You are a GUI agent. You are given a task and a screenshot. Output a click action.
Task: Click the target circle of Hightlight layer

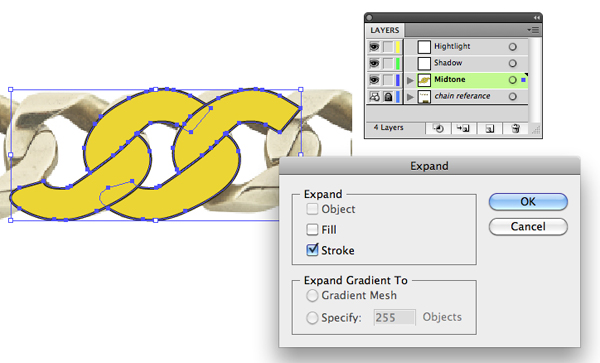pos(513,47)
